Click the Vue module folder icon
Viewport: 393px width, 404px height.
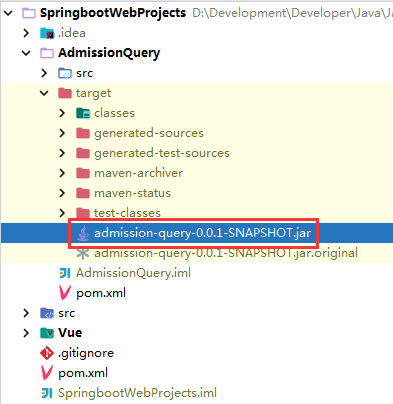pyautogui.click(x=47, y=333)
